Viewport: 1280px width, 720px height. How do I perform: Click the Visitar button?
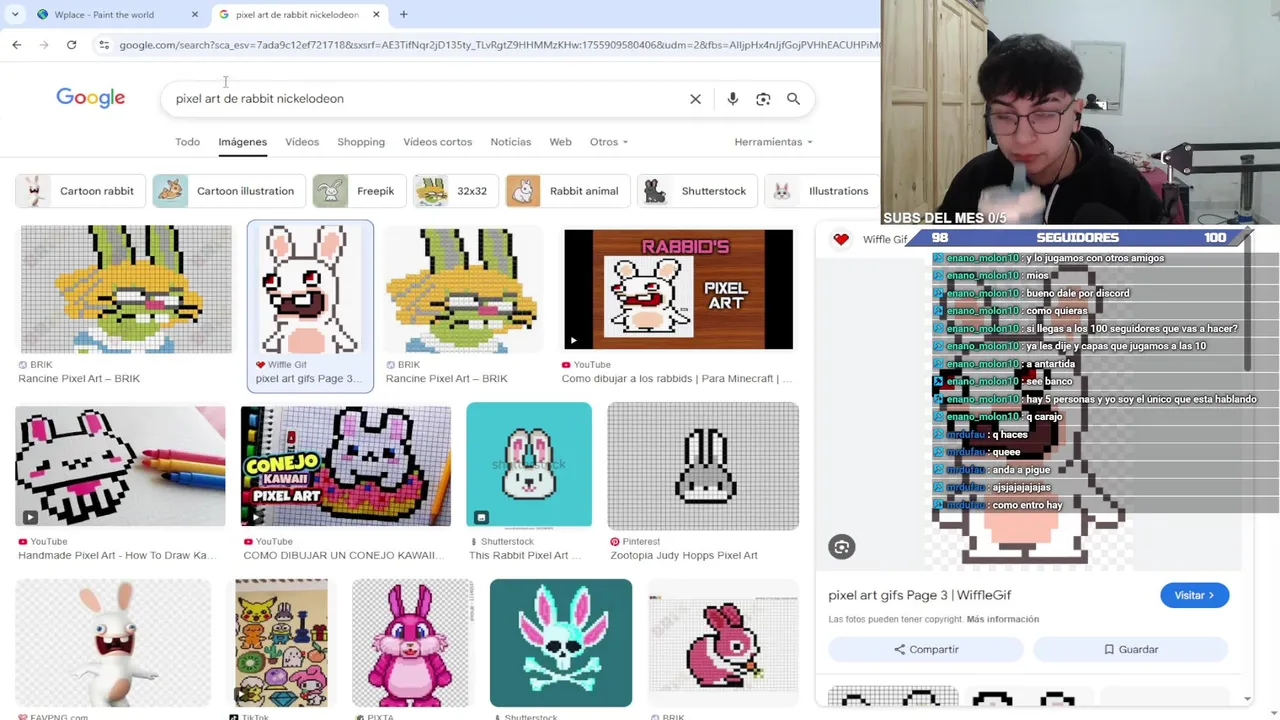coord(1194,595)
